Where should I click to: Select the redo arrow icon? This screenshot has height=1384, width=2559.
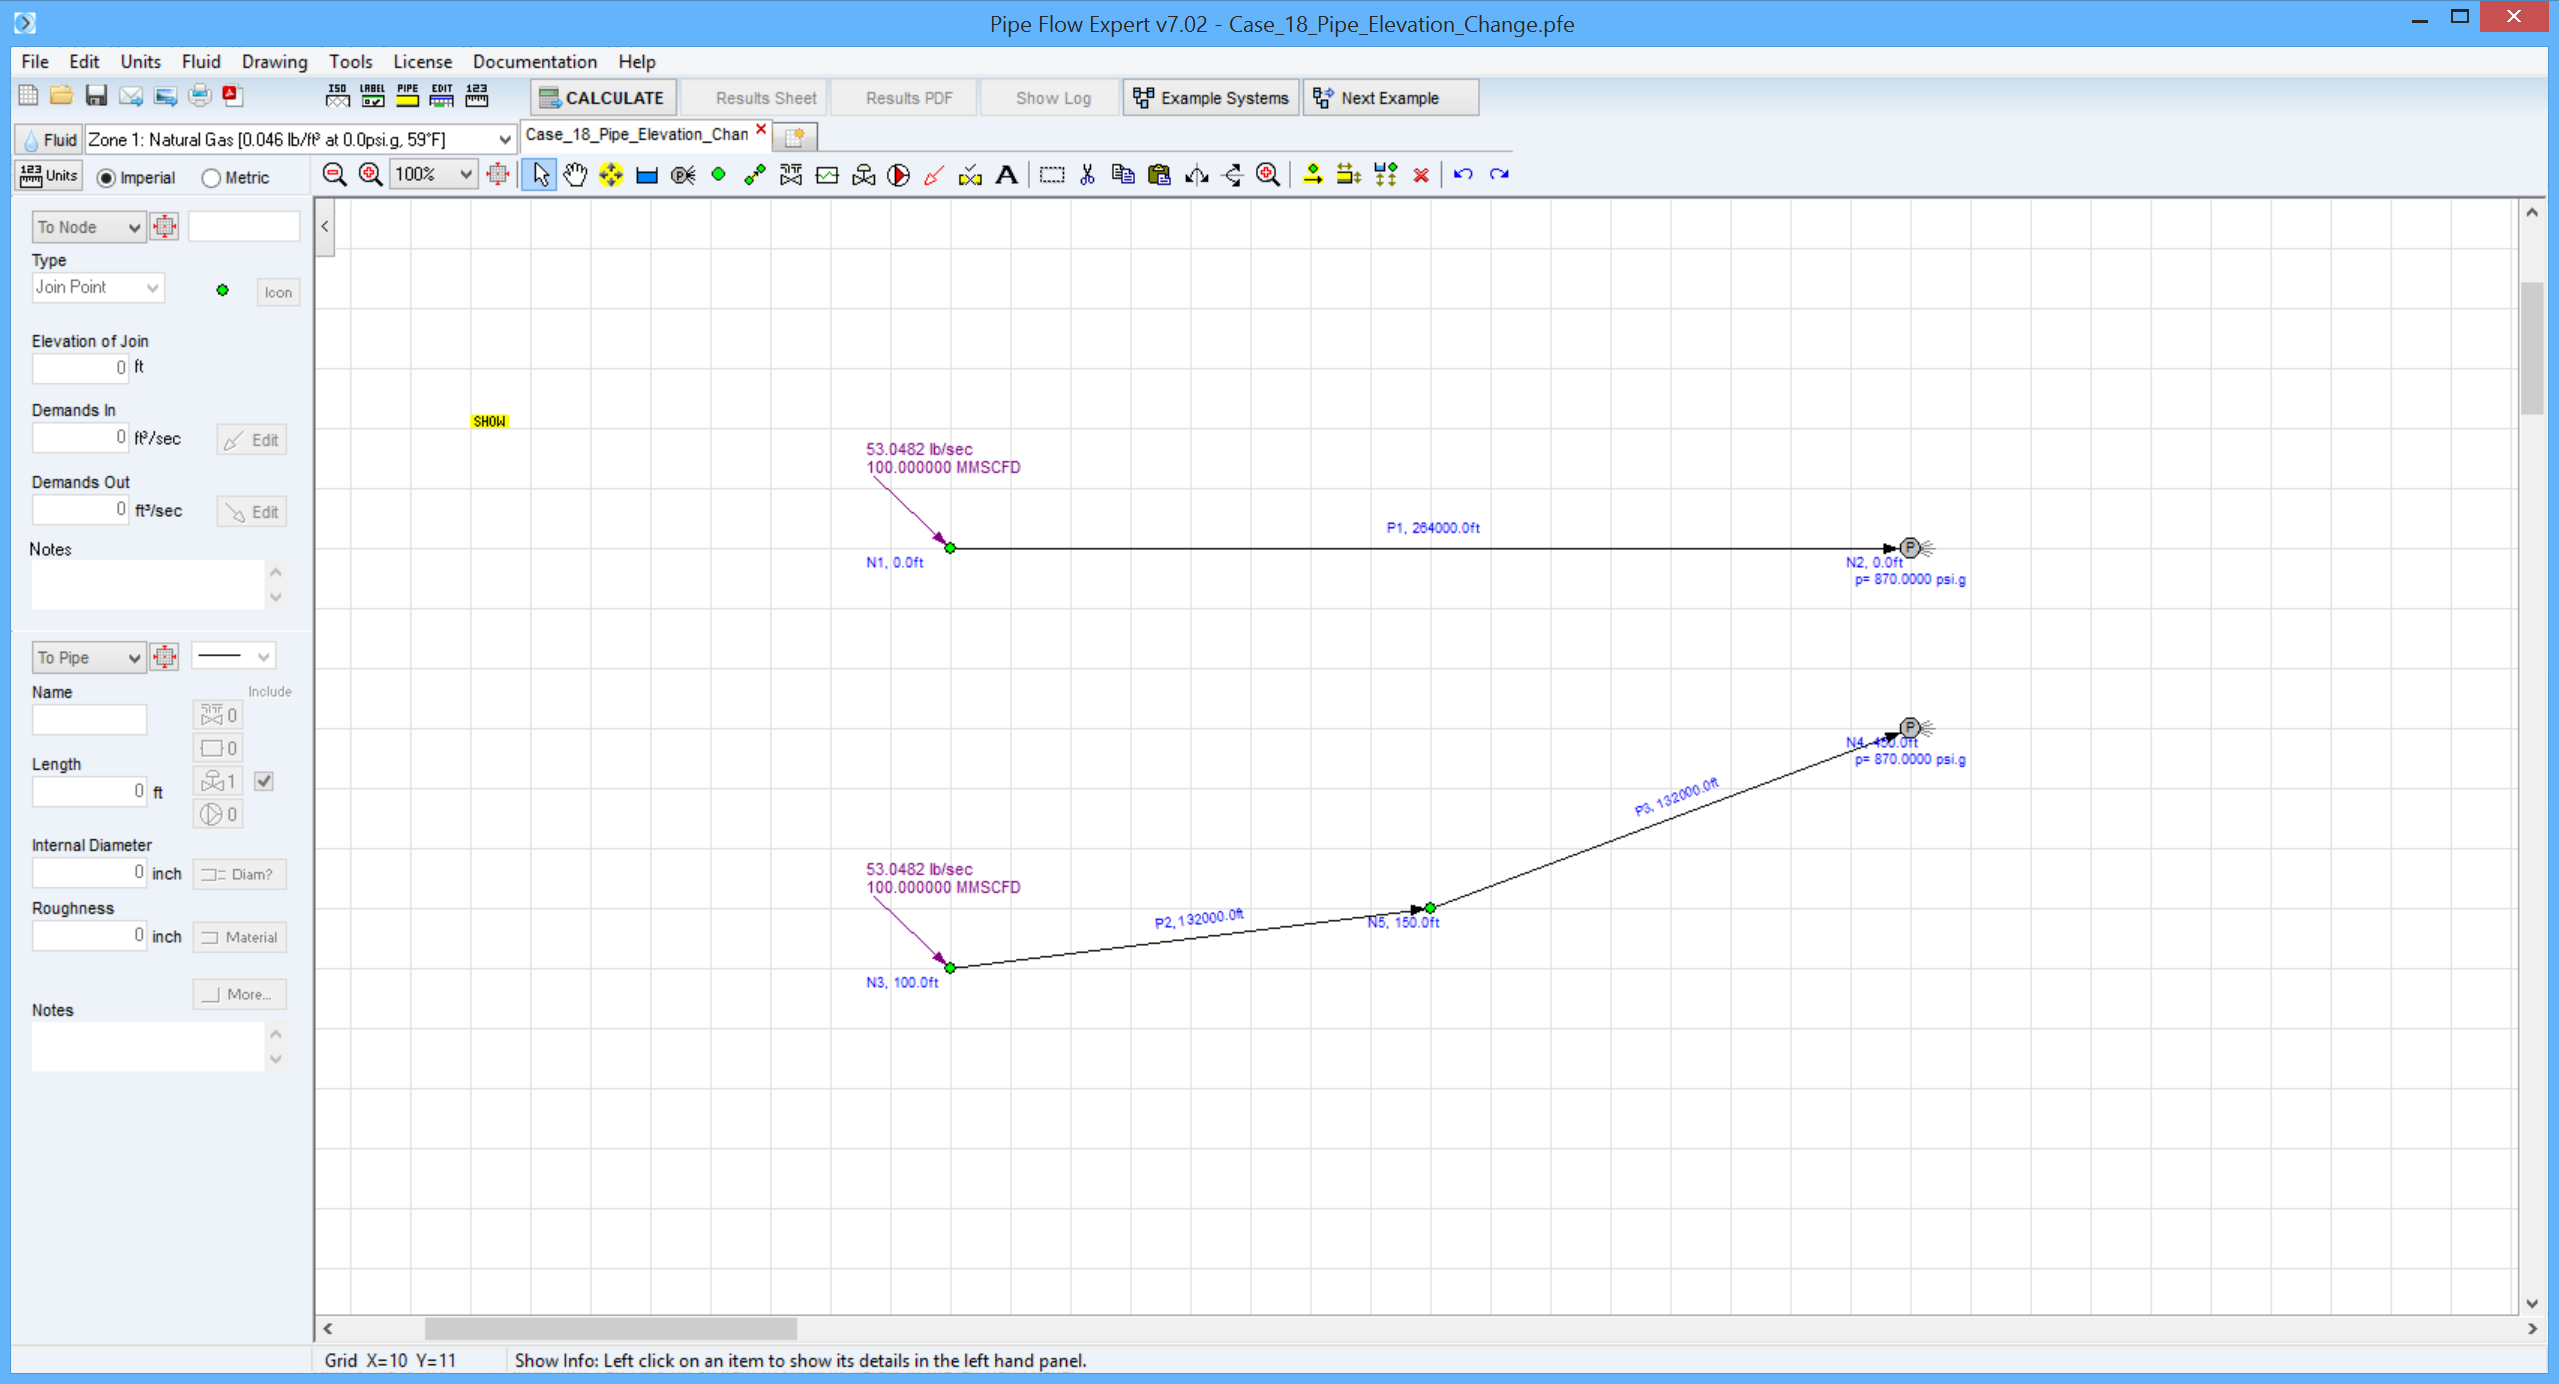tap(1499, 174)
